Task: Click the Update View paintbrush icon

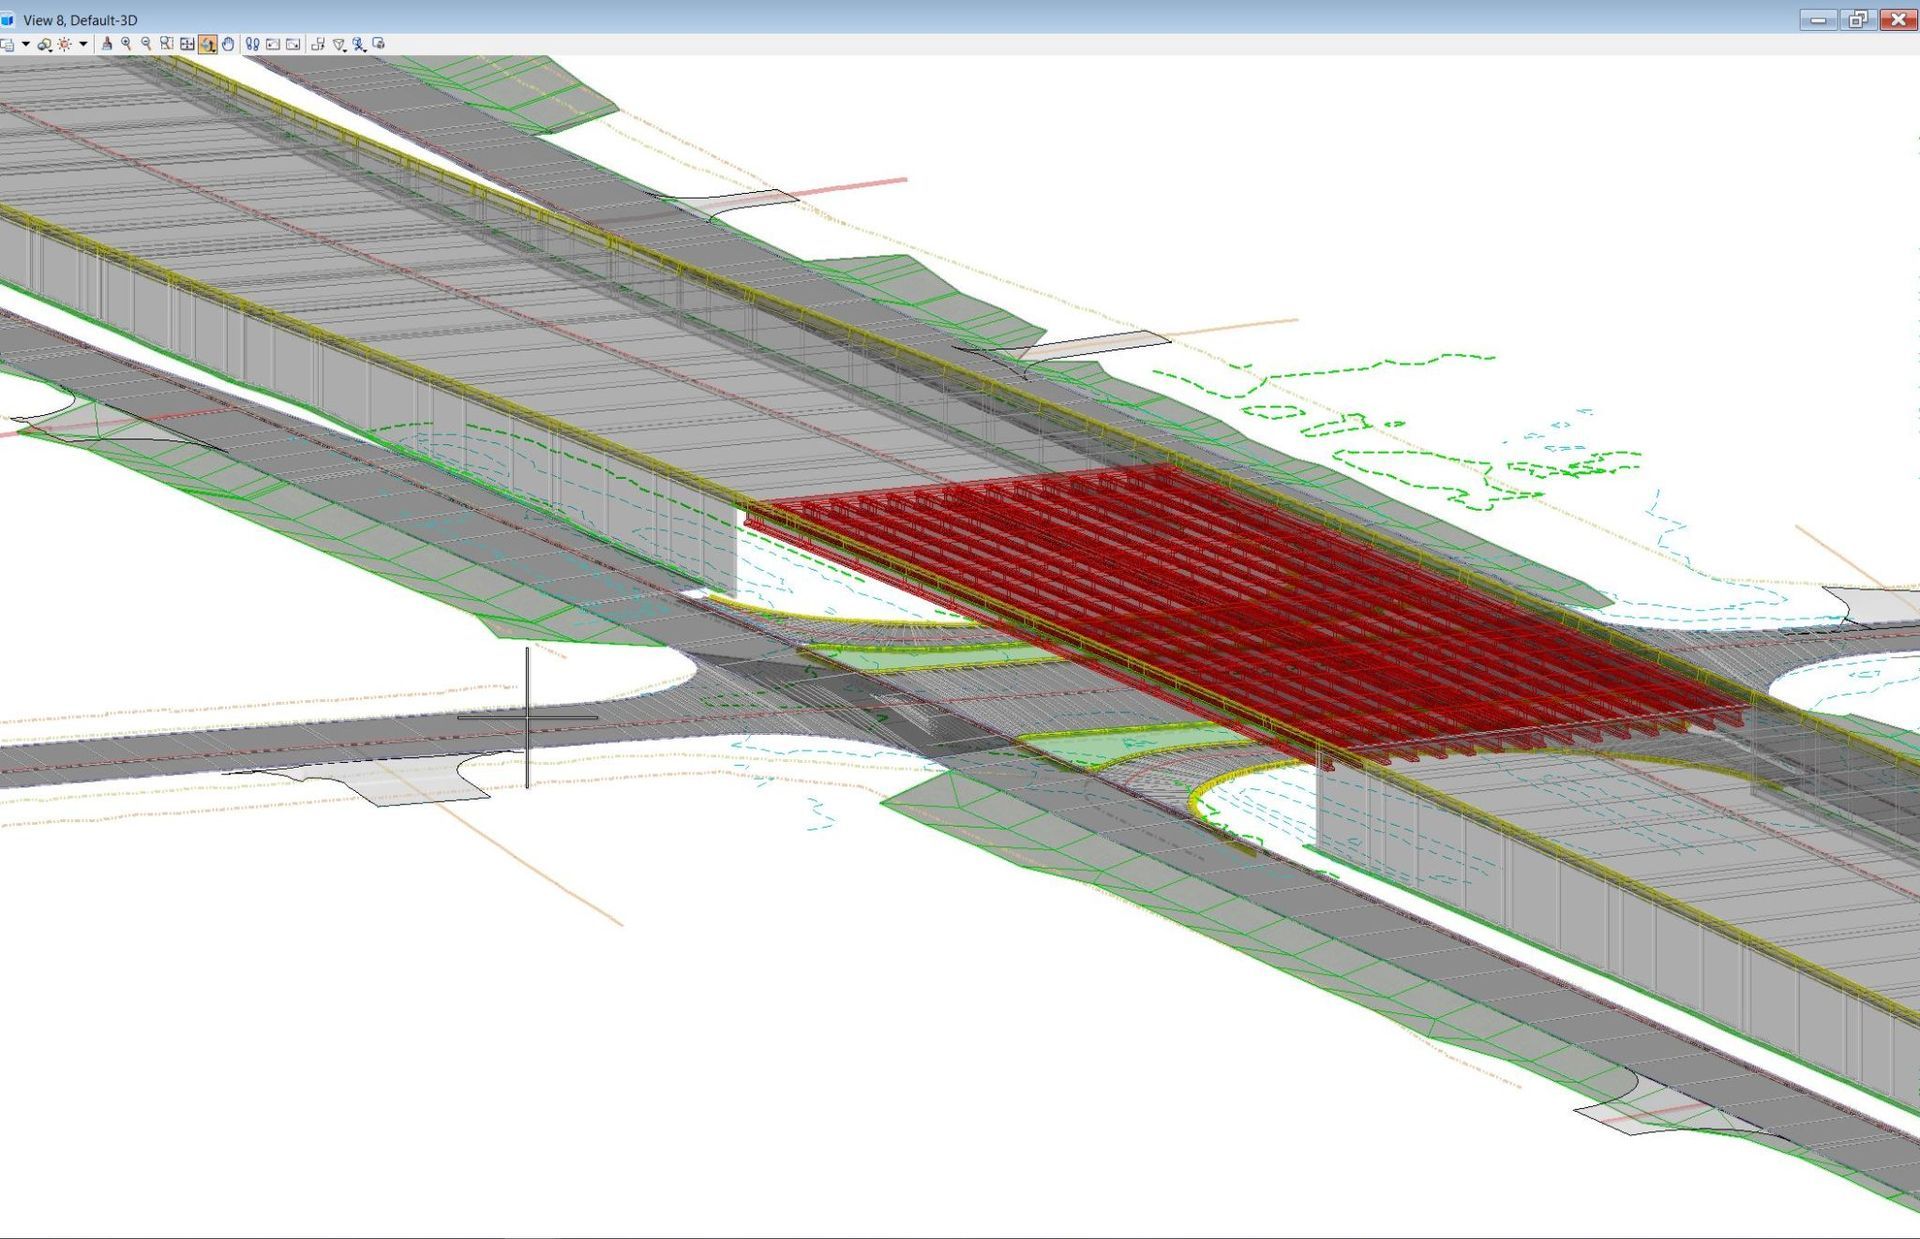Action: pyautogui.click(x=107, y=44)
